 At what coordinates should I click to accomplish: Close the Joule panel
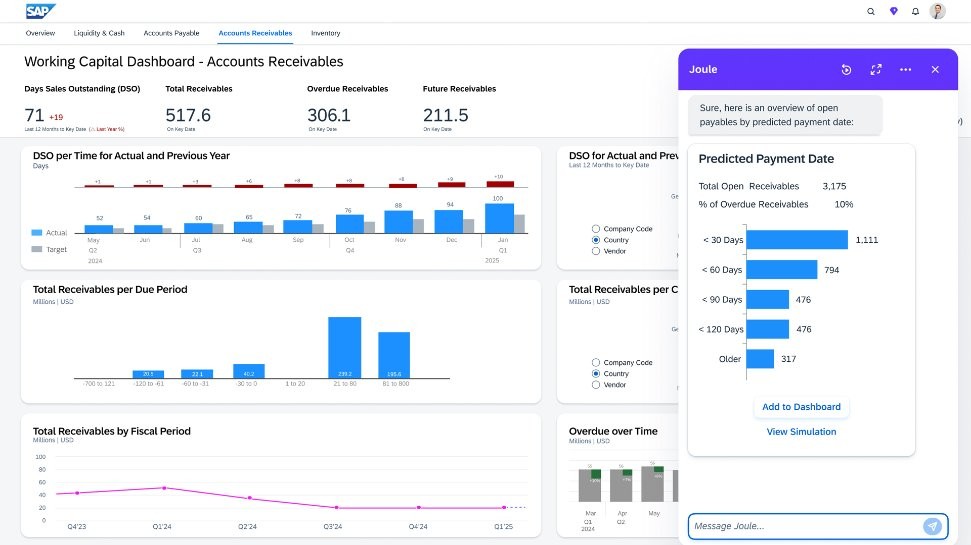tap(935, 70)
